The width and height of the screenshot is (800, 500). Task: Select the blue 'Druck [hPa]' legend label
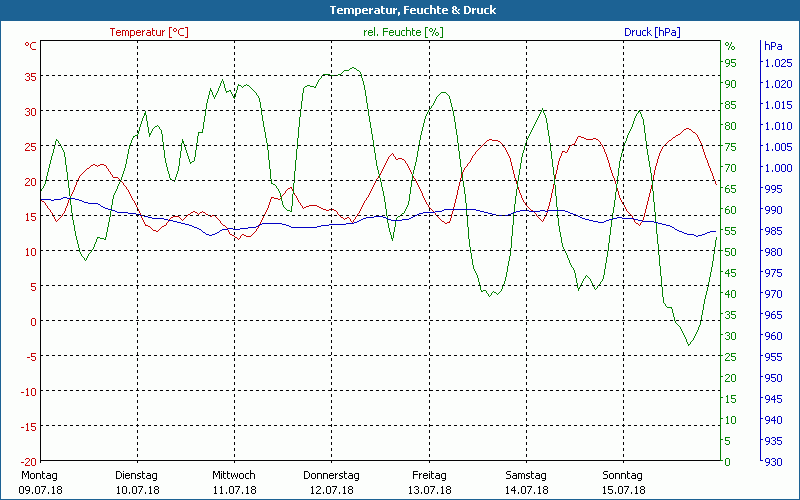click(x=652, y=32)
